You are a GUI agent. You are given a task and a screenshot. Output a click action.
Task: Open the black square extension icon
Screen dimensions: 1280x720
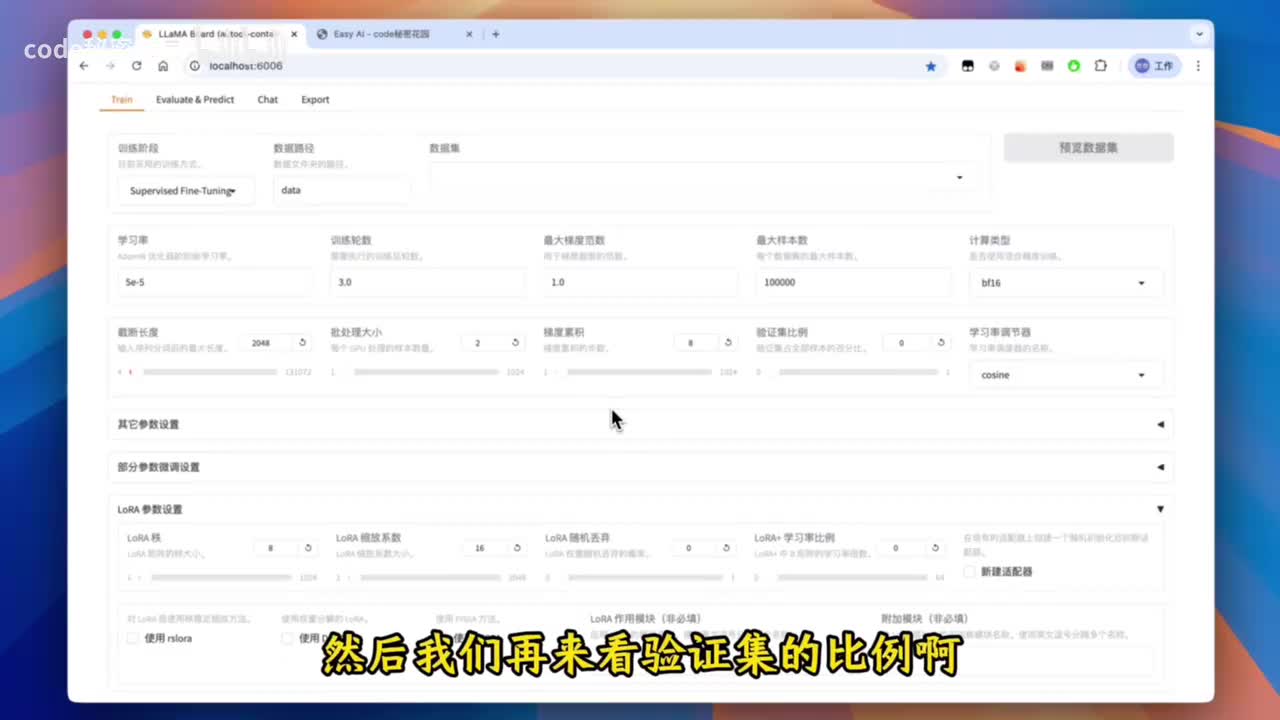click(x=967, y=66)
